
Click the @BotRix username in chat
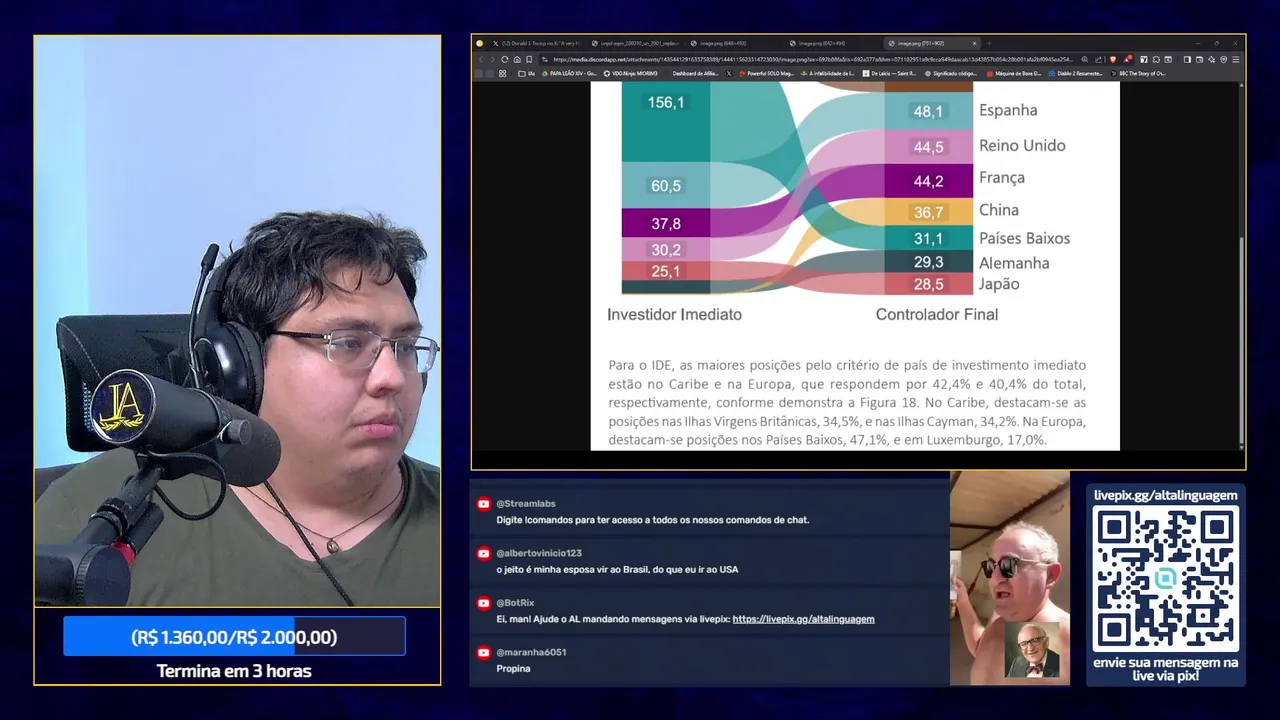click(515, 603)
